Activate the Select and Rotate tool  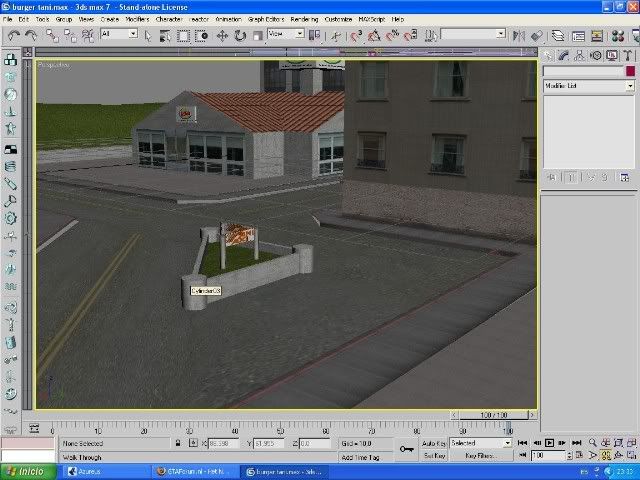(x=240, y=36)
